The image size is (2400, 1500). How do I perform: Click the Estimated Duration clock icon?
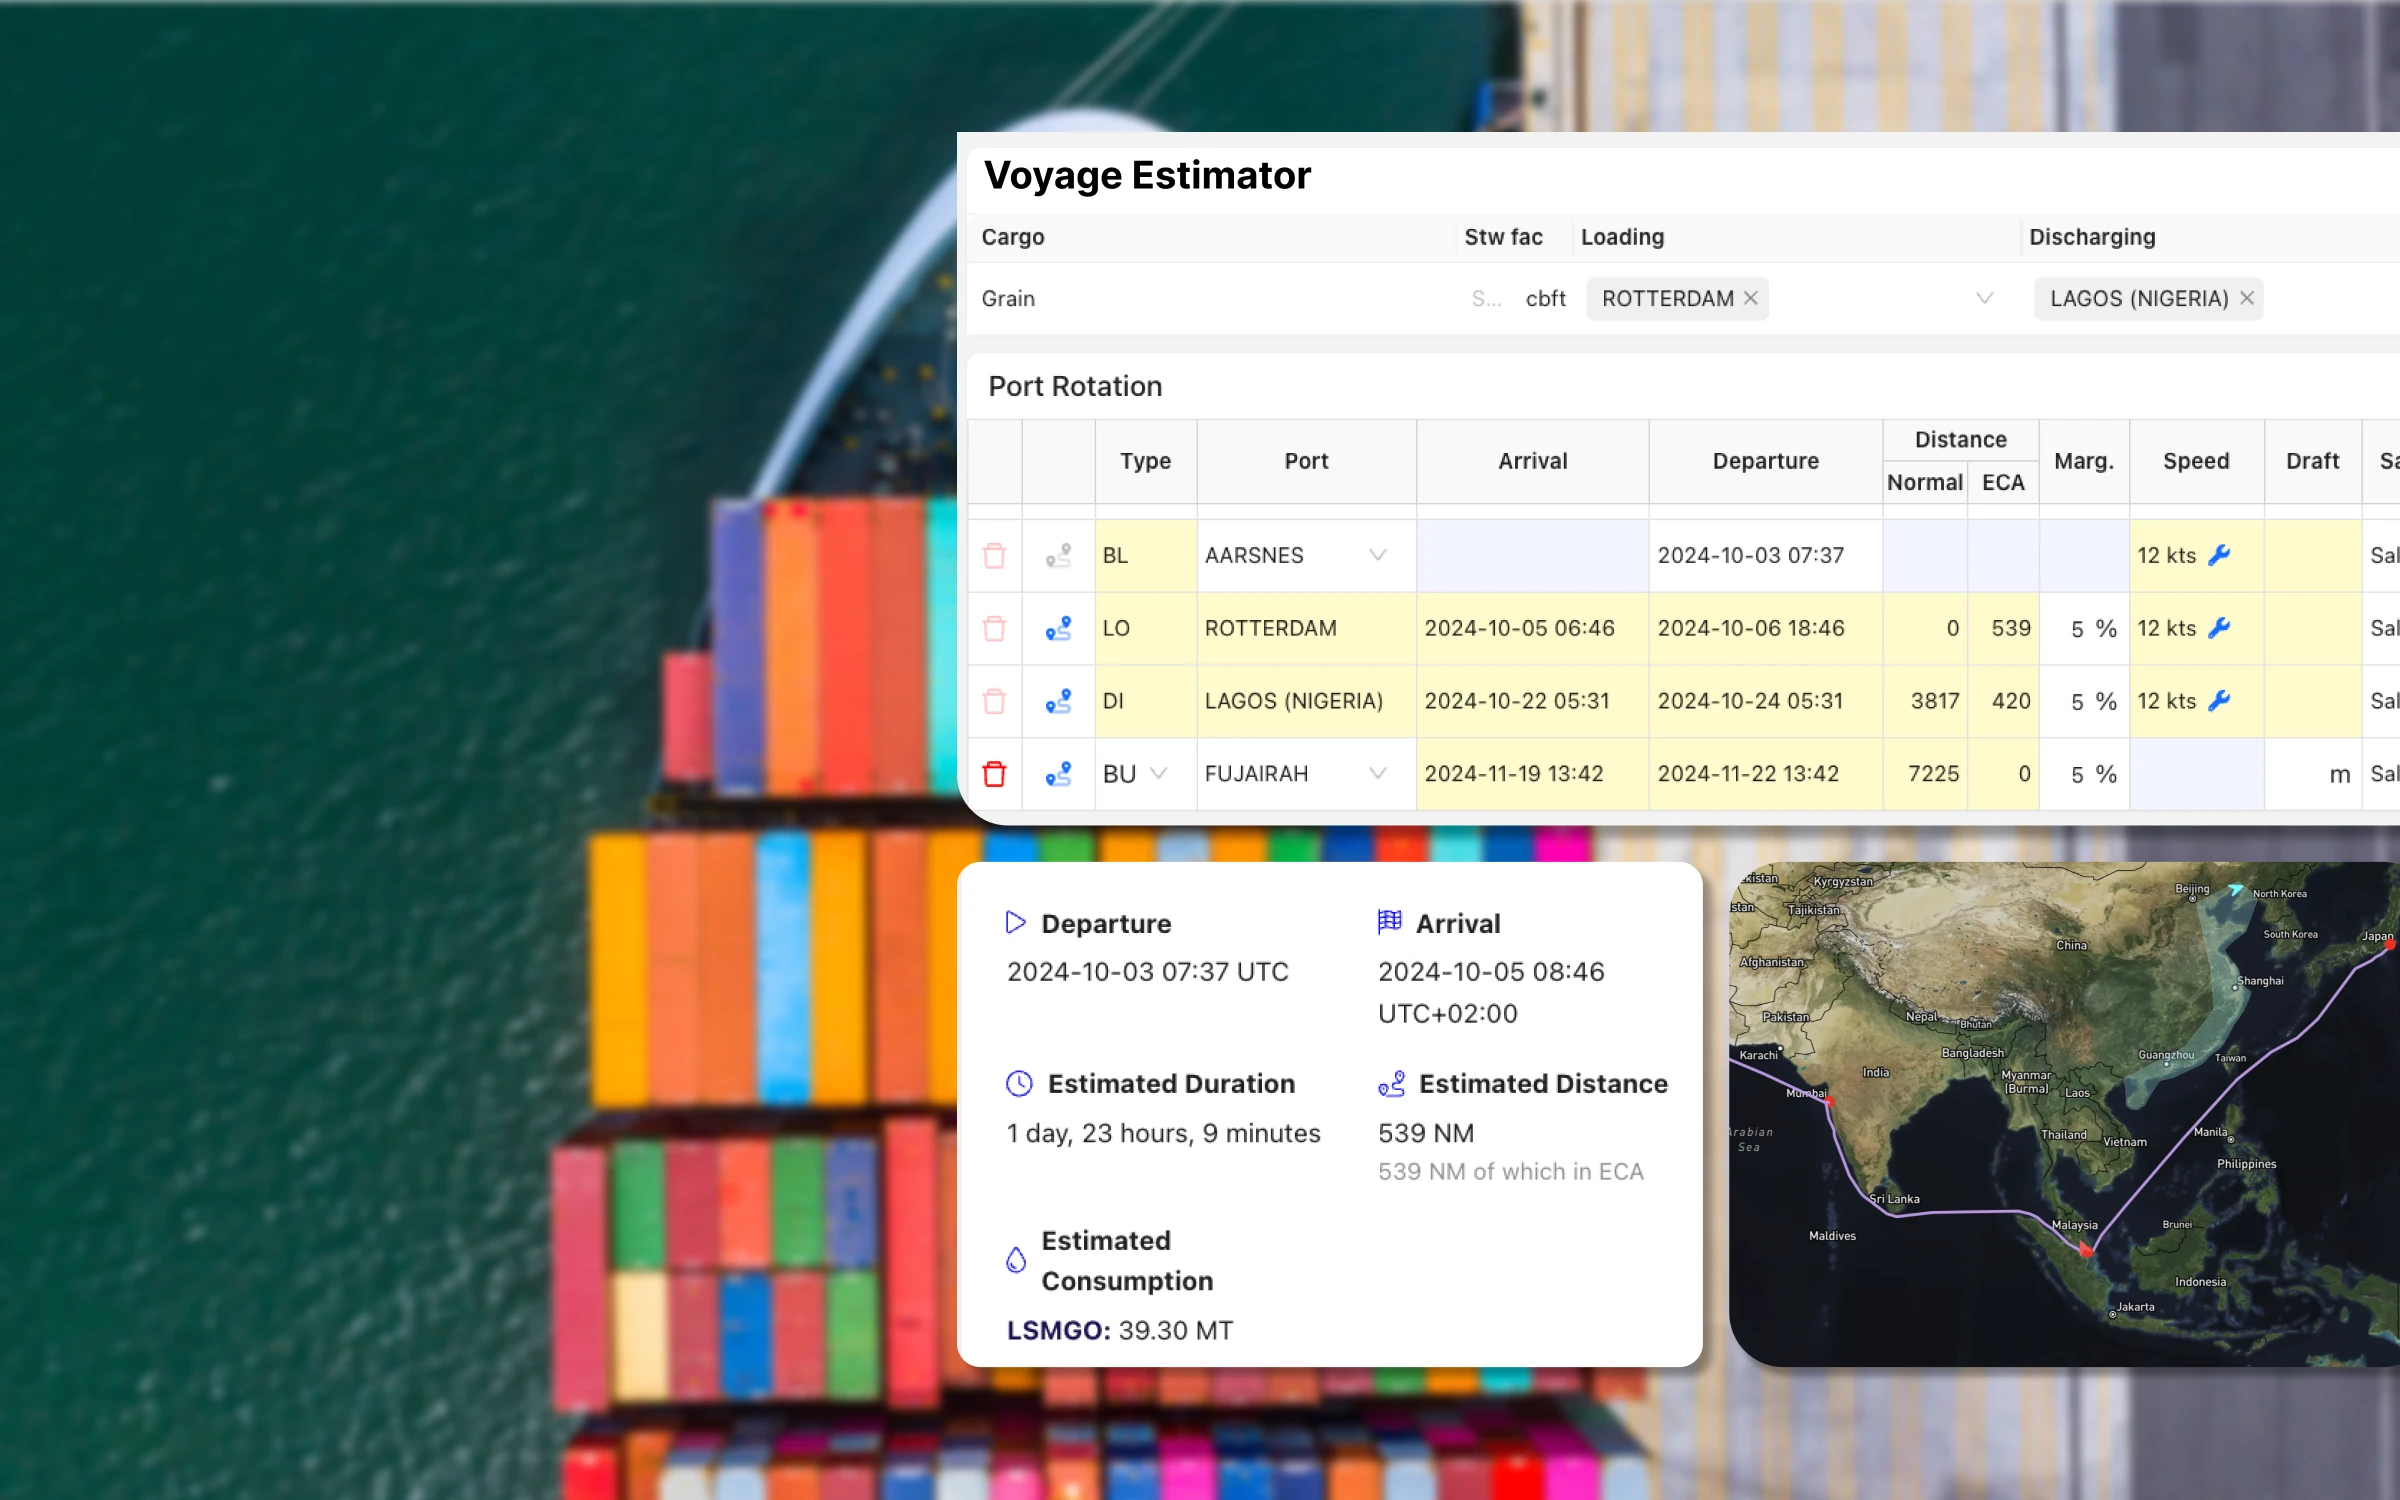tap(1019, 1083)
